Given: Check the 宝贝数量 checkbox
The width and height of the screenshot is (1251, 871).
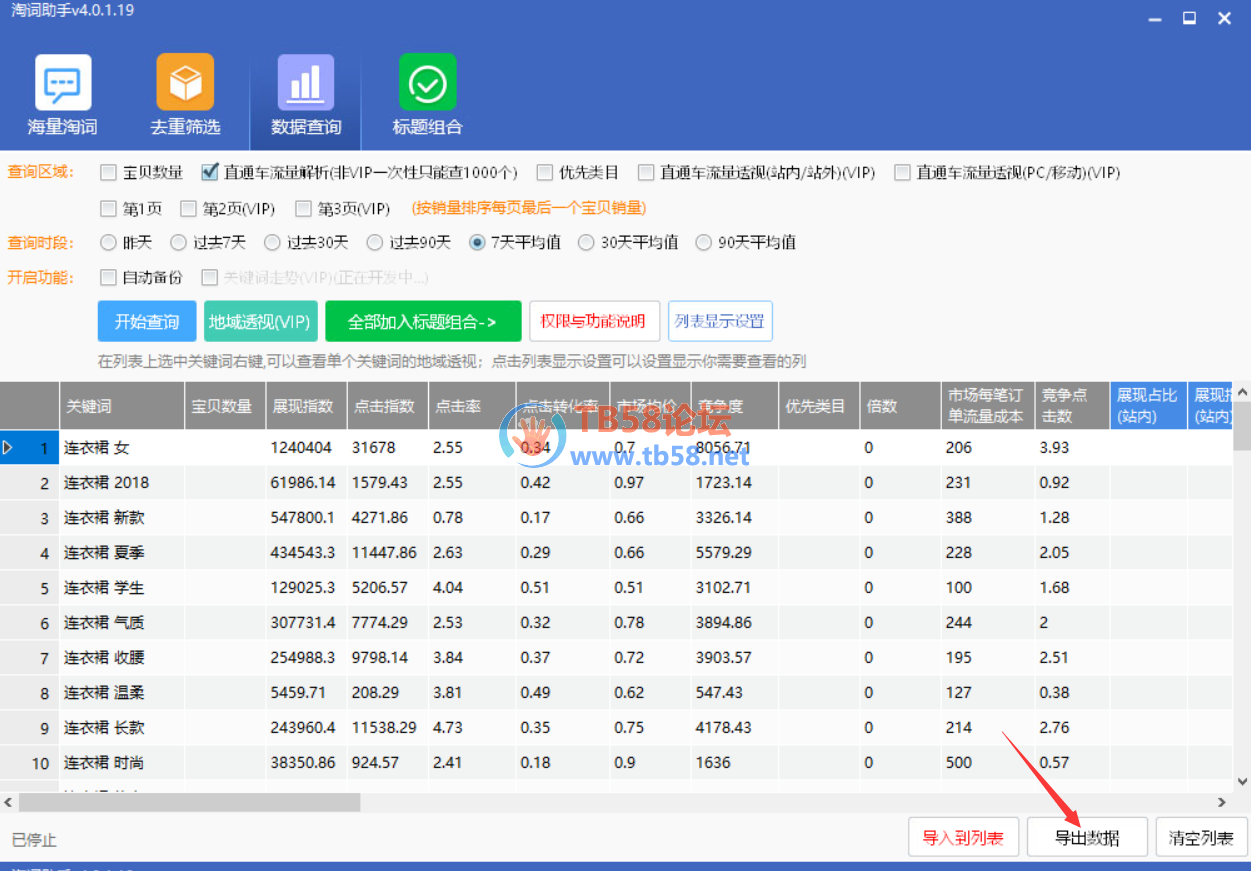Looking at the screenshot, I should (x=108, y=173).
